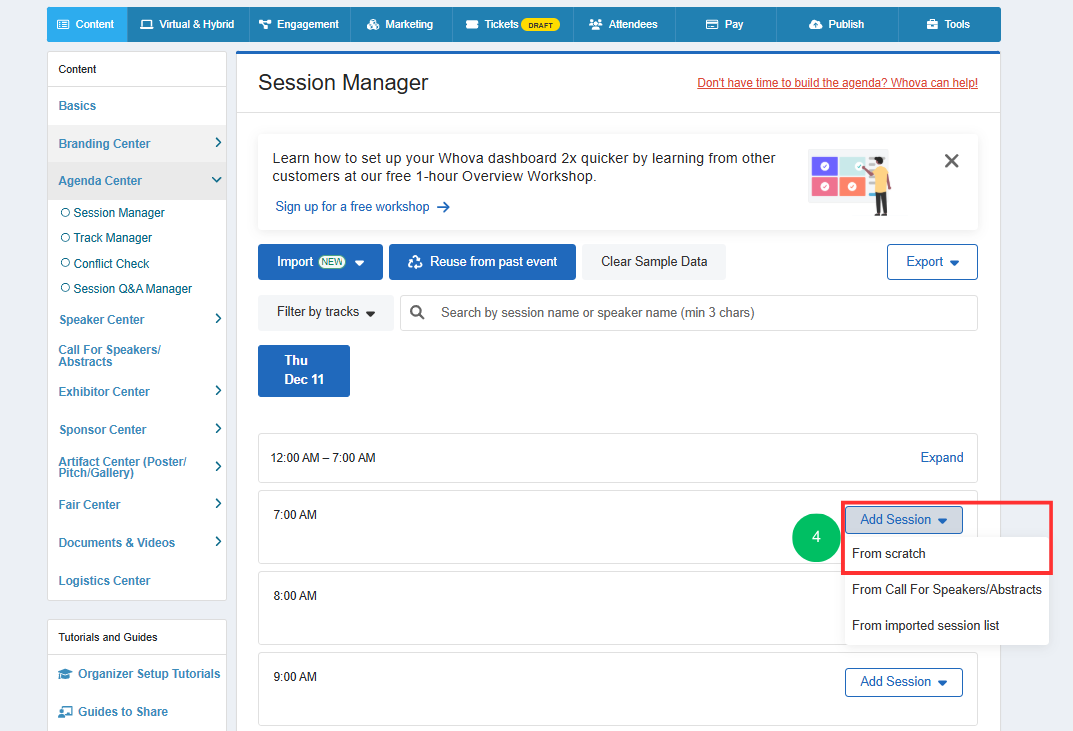Viewport: 1073px width, 731px height.
Task: Expand the 12:00 AM – 7:00 AM block
Action: pos(942,458)
